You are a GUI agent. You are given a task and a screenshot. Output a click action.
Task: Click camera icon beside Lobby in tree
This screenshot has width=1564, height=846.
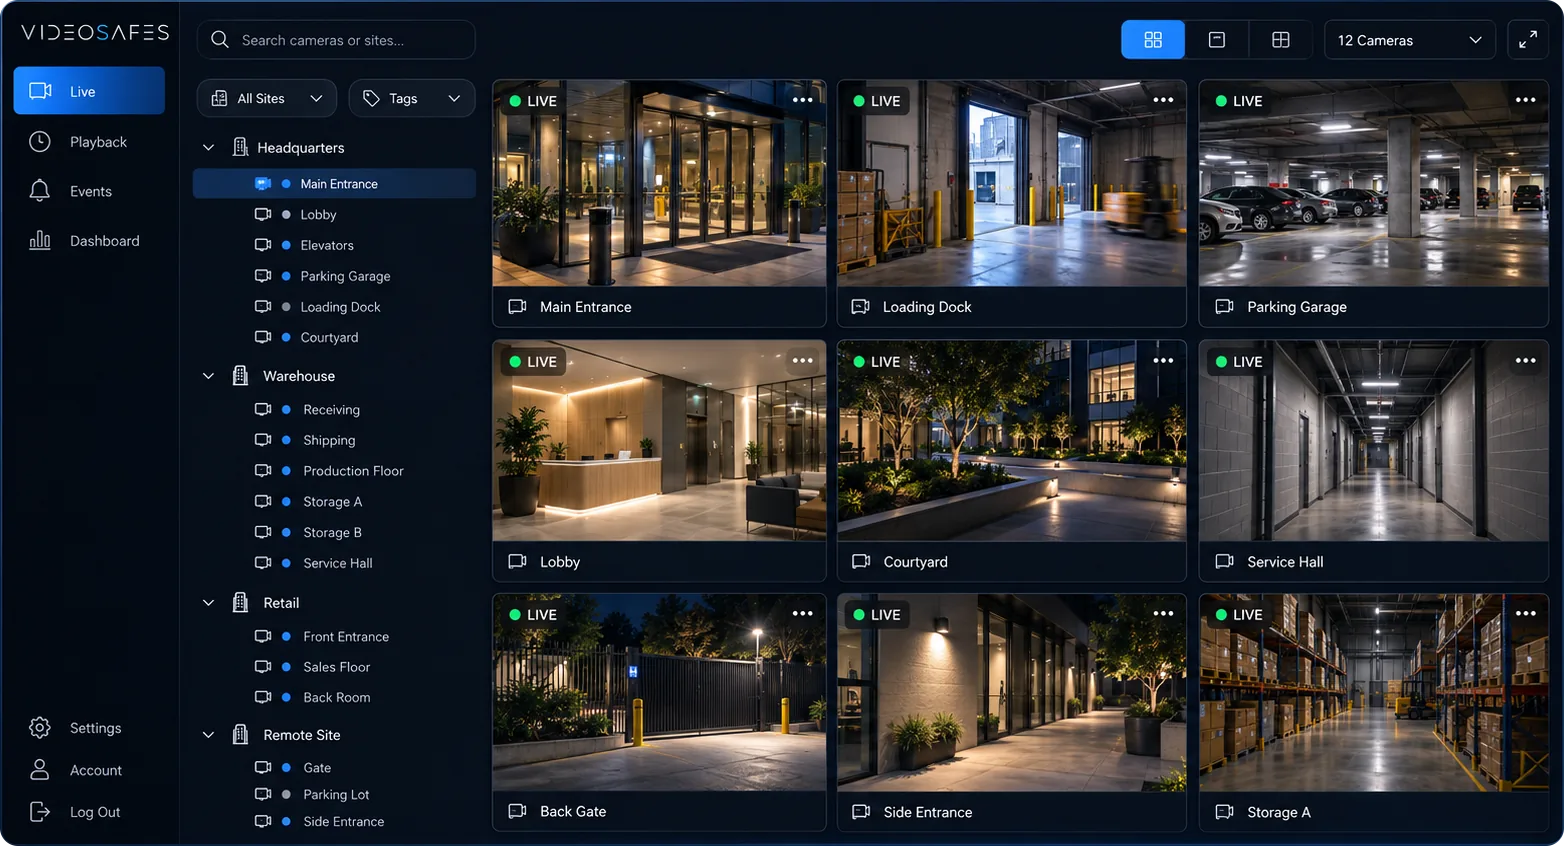(263, 214)
